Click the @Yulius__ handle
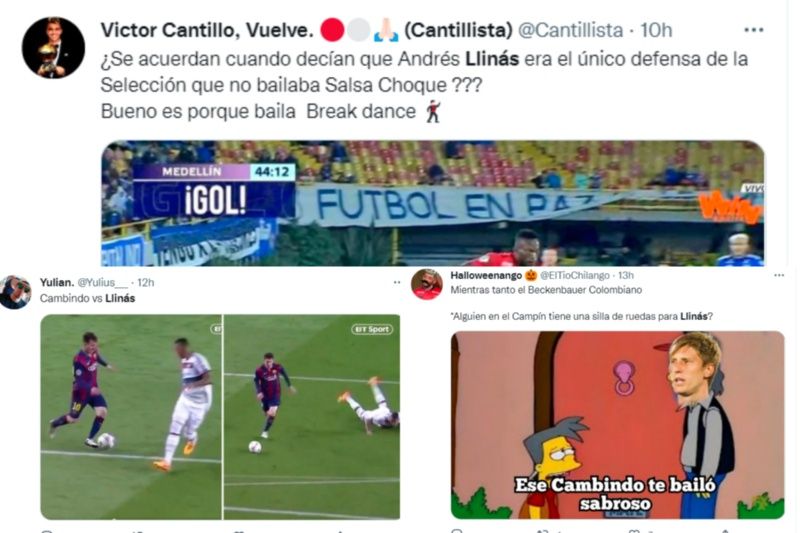 [103, 283]
